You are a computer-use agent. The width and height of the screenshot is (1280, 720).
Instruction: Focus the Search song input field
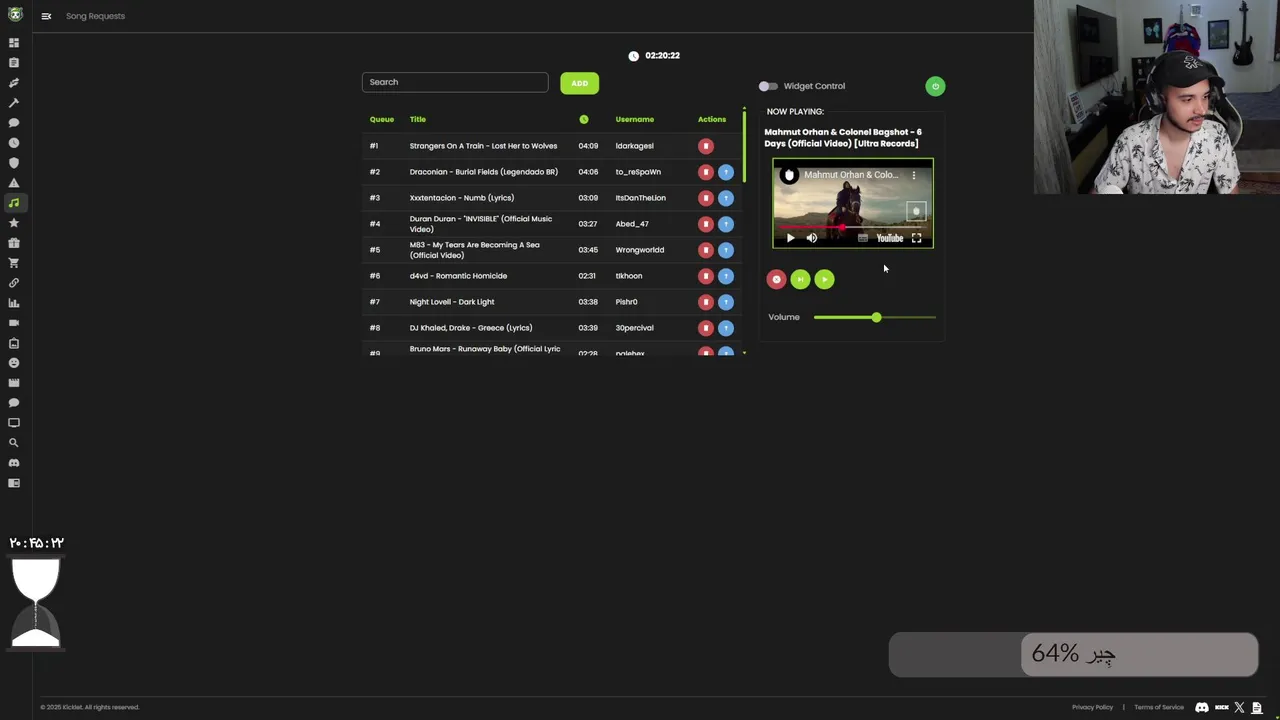tap(455, 82)
